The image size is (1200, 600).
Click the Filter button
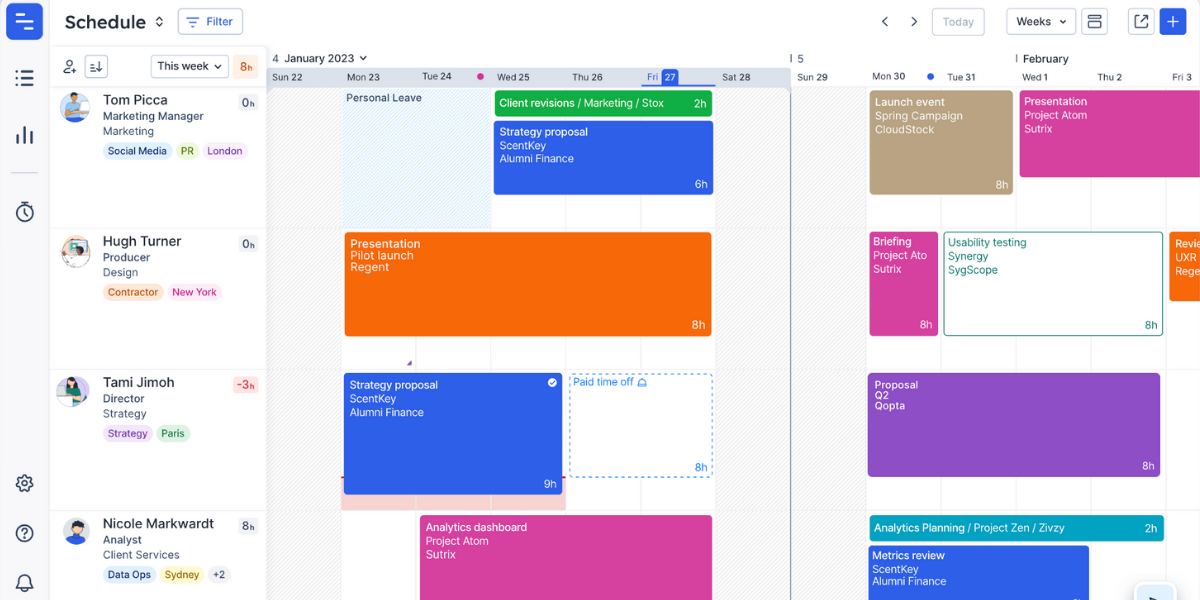(x=210, y=22)
